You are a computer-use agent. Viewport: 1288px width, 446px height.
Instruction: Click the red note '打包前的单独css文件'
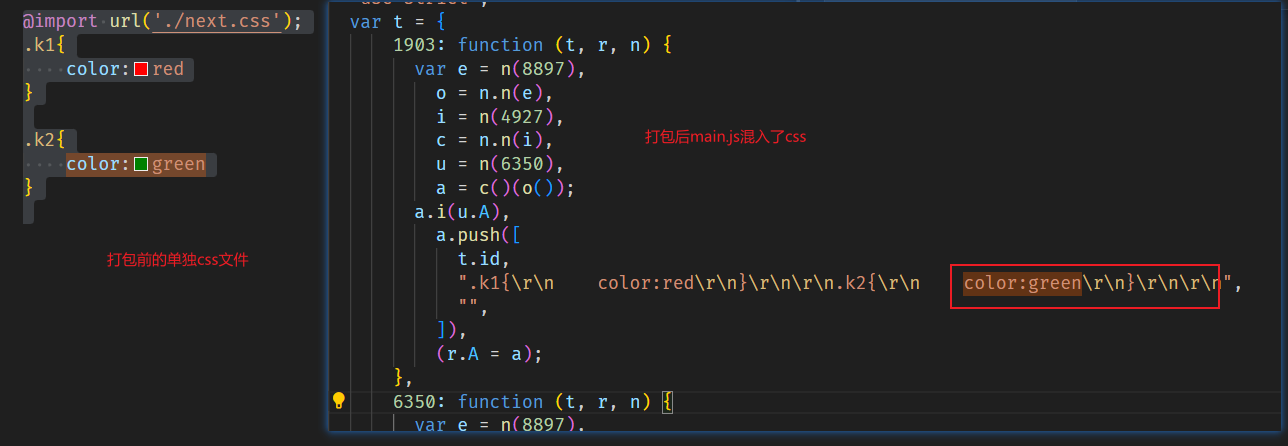click(x=177, y=260)
